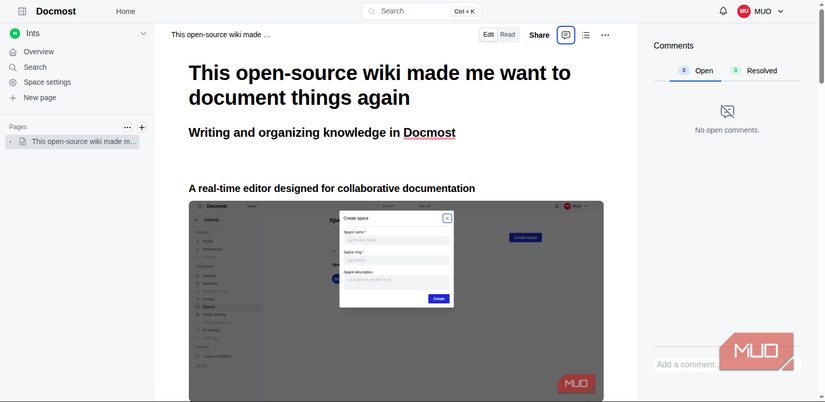Click the MU user avatar
The width and height of the screenshot is (825, 402).
point(743,11)
